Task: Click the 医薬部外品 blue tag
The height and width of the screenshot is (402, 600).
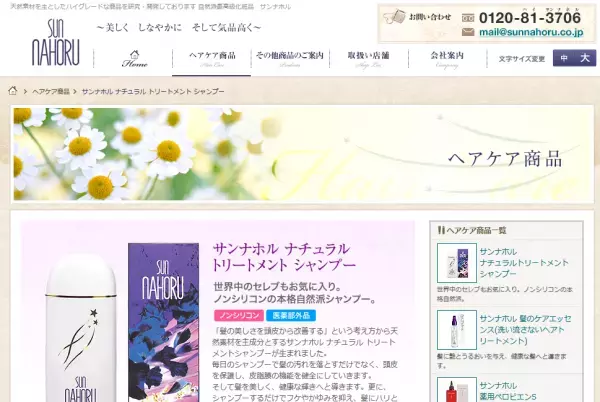Action: click(291, 316)
